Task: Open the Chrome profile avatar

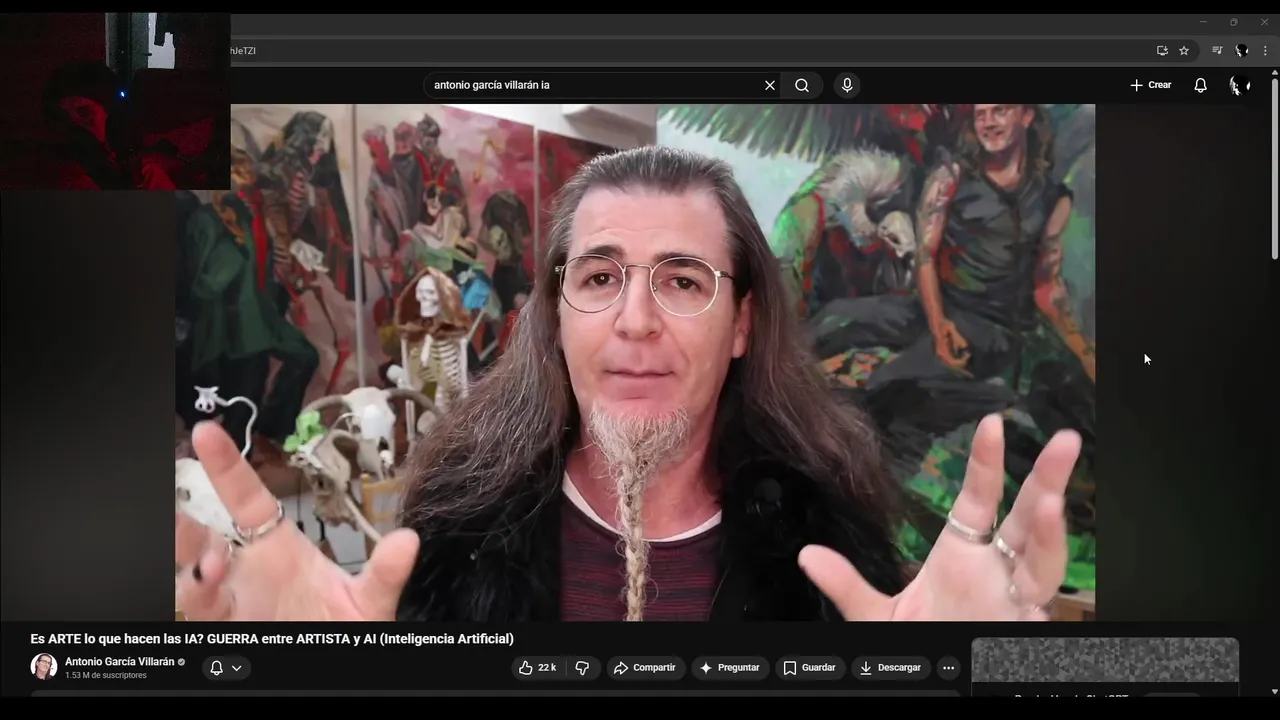Action: (x=1241, y=50)
